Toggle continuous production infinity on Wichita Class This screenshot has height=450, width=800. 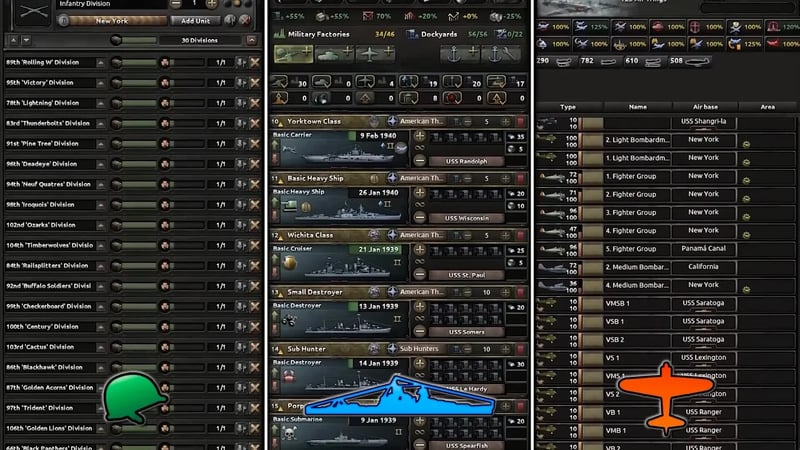point(419,262)
